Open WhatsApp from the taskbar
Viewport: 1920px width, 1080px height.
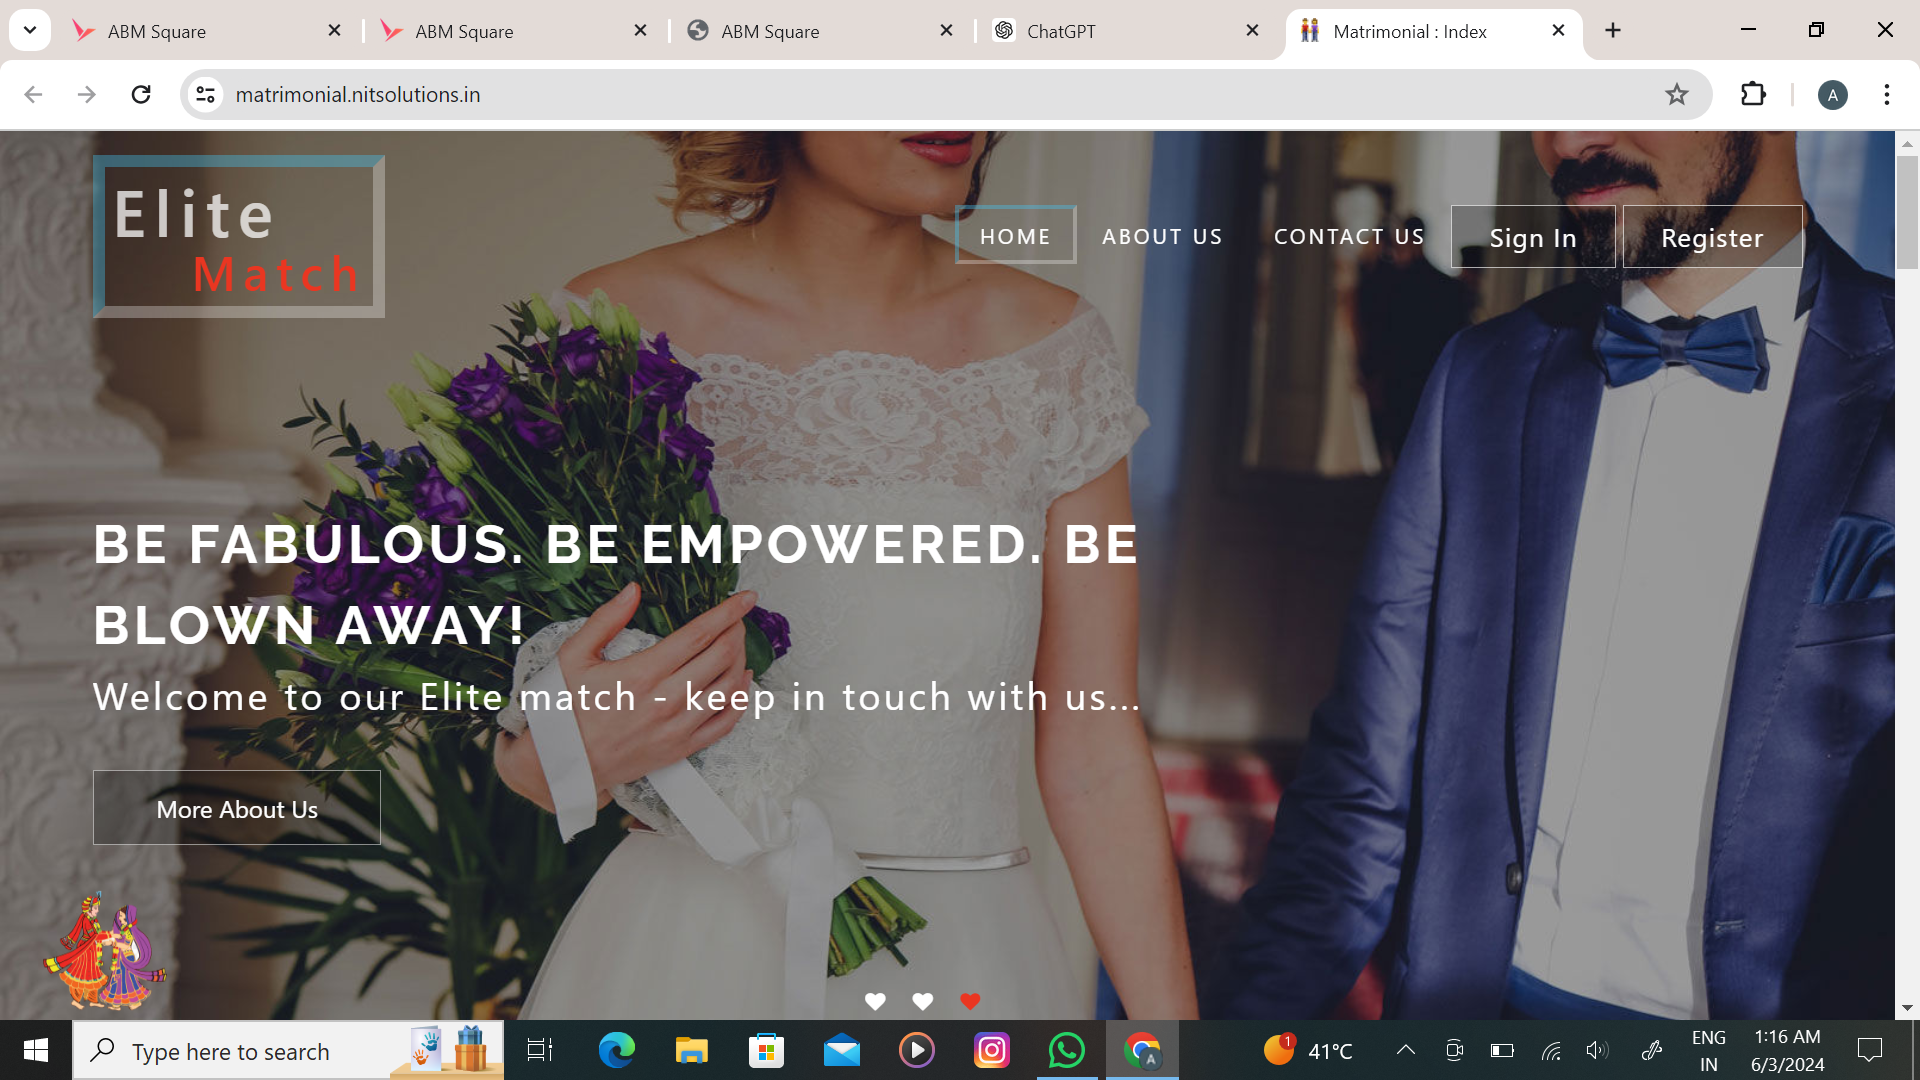pos(1066,1050)
